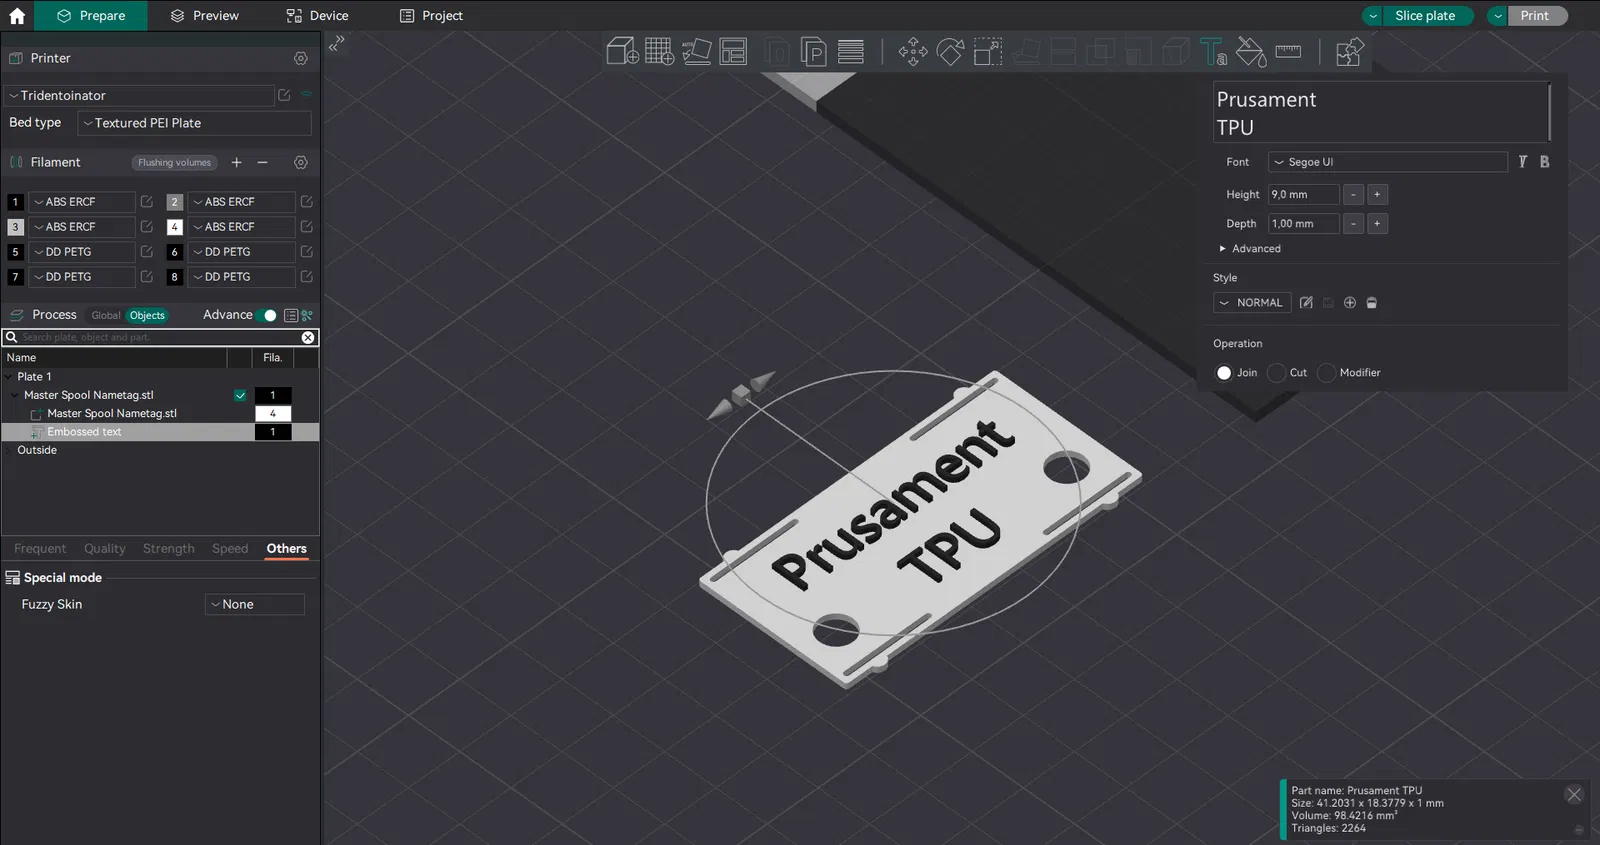
Task: Click the Arrange all objects icon
Action: [x=734, y=51]
